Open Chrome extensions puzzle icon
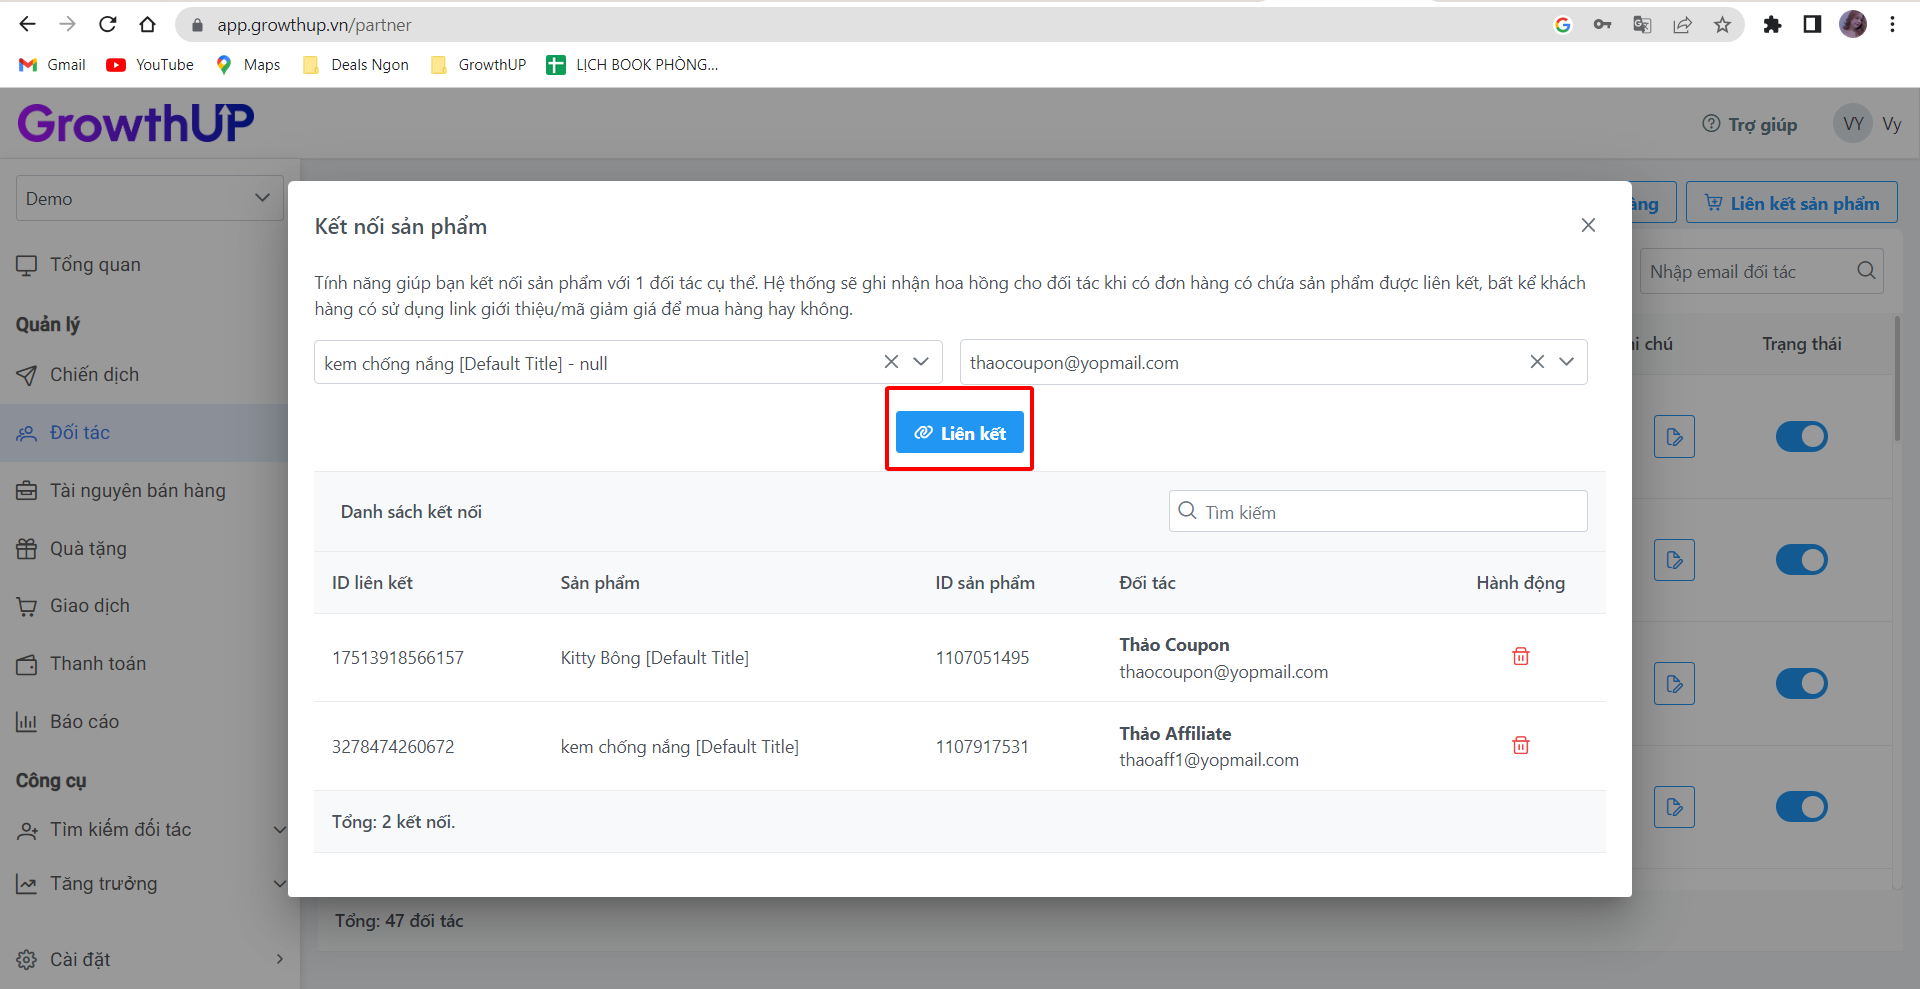 [1772, 25]
